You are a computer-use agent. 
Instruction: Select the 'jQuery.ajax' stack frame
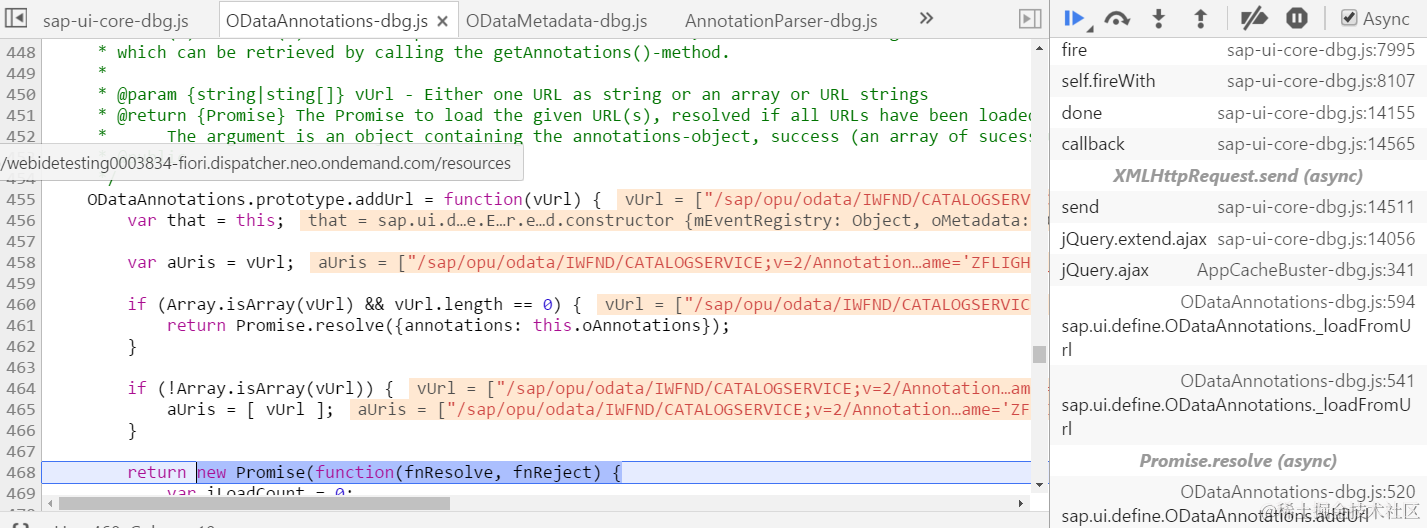coord(1105,270)
